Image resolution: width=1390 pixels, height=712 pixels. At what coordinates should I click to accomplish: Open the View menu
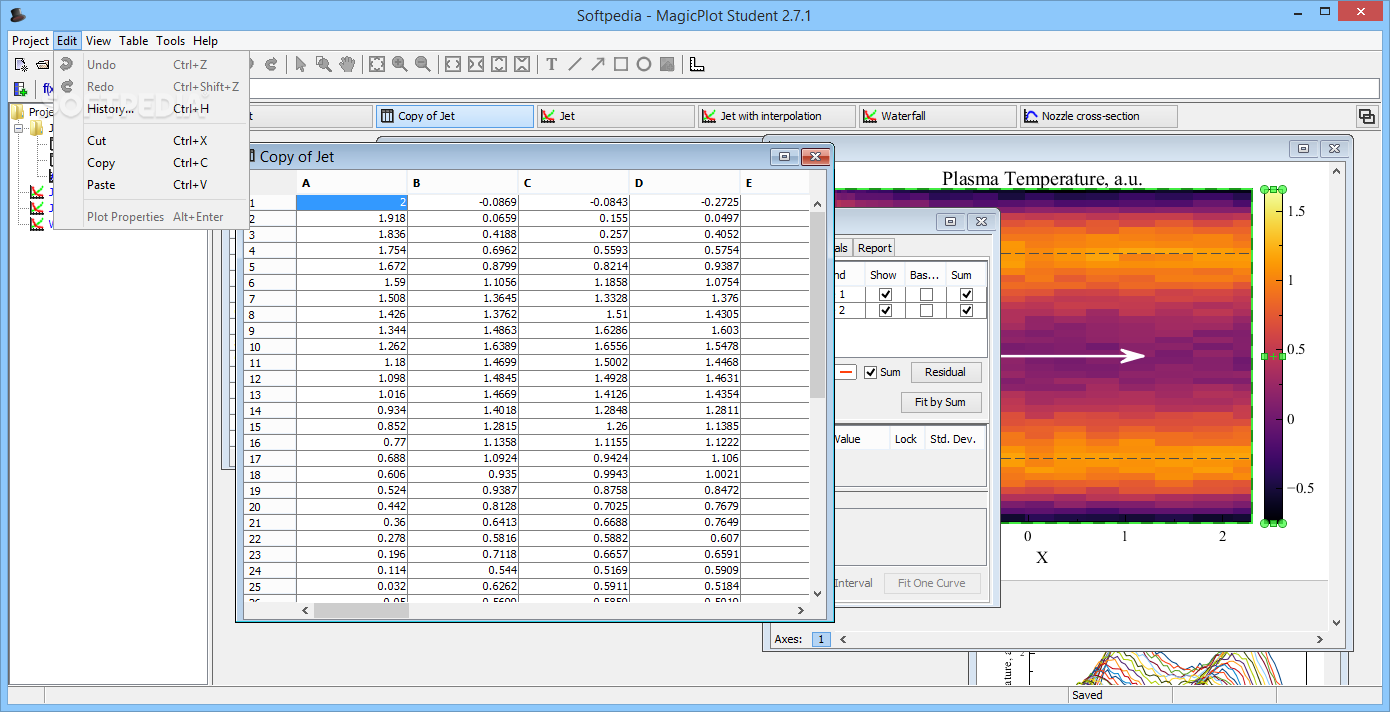click(x=98, y=41)
